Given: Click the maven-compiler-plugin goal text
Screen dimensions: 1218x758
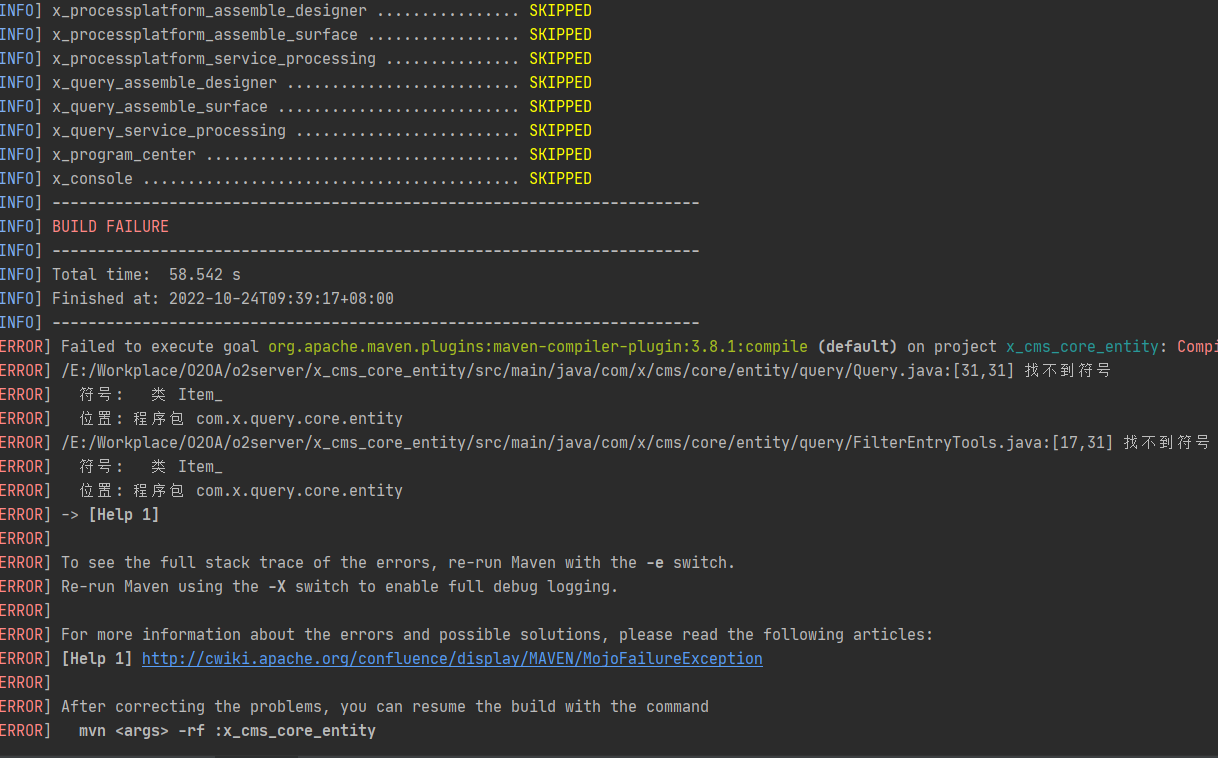Looking at the screenshot, I should tap(537, 347).
